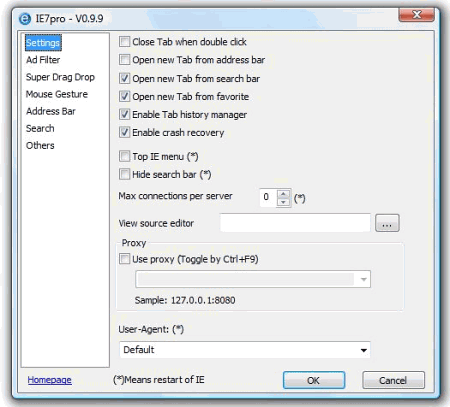The width and height of the screenshot is (450, 407).
Task: Dismiss dialog with Cancel button
Action: click(393, 380)
